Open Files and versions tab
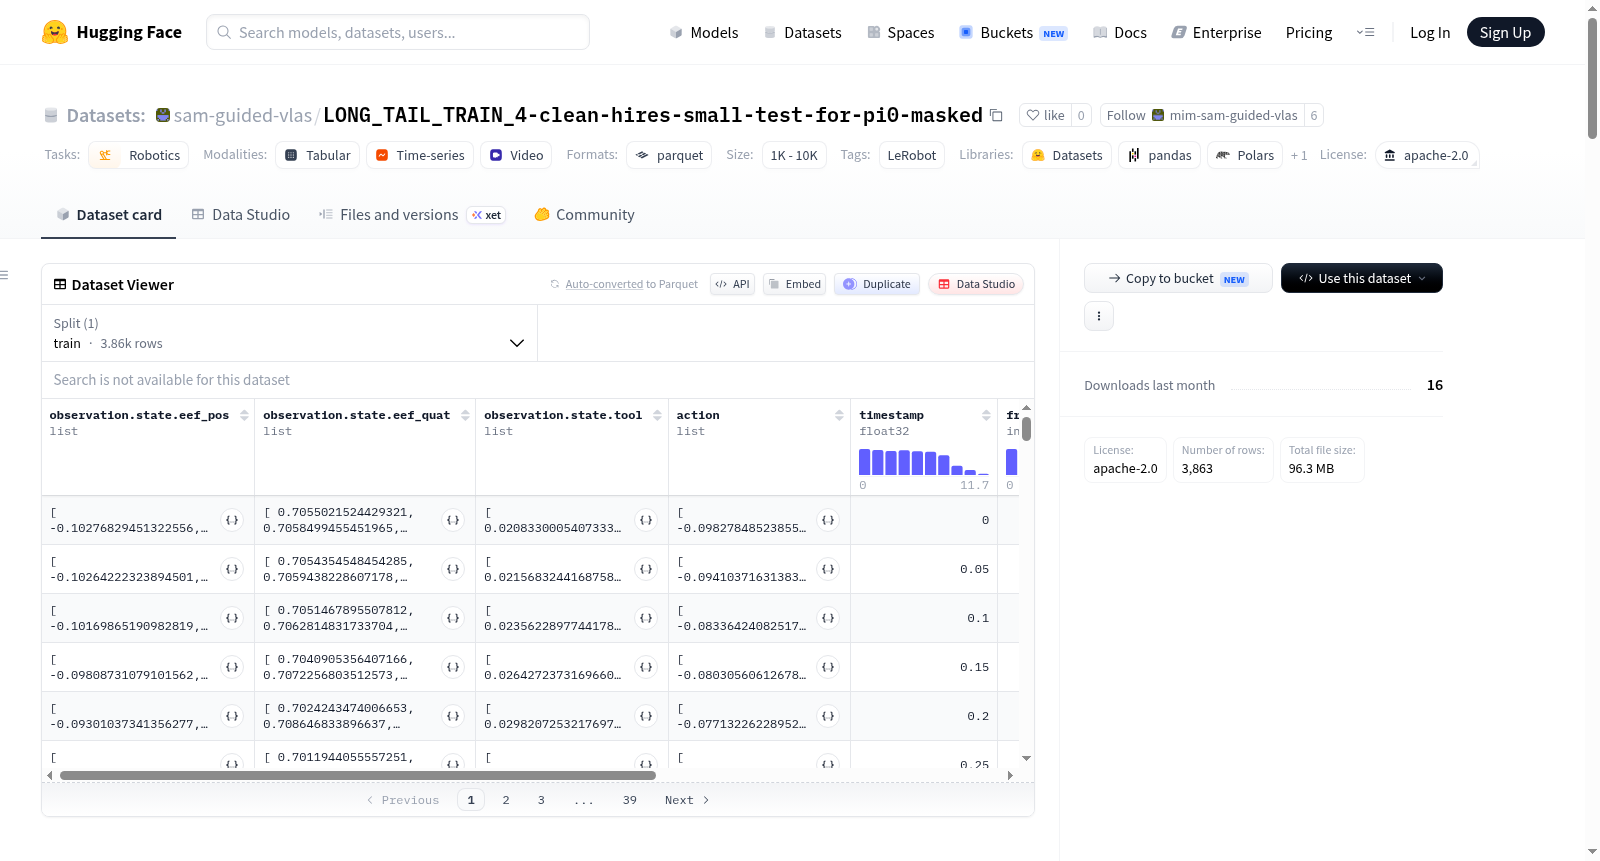Screen dimensions: 1600x861 [412, 215]
